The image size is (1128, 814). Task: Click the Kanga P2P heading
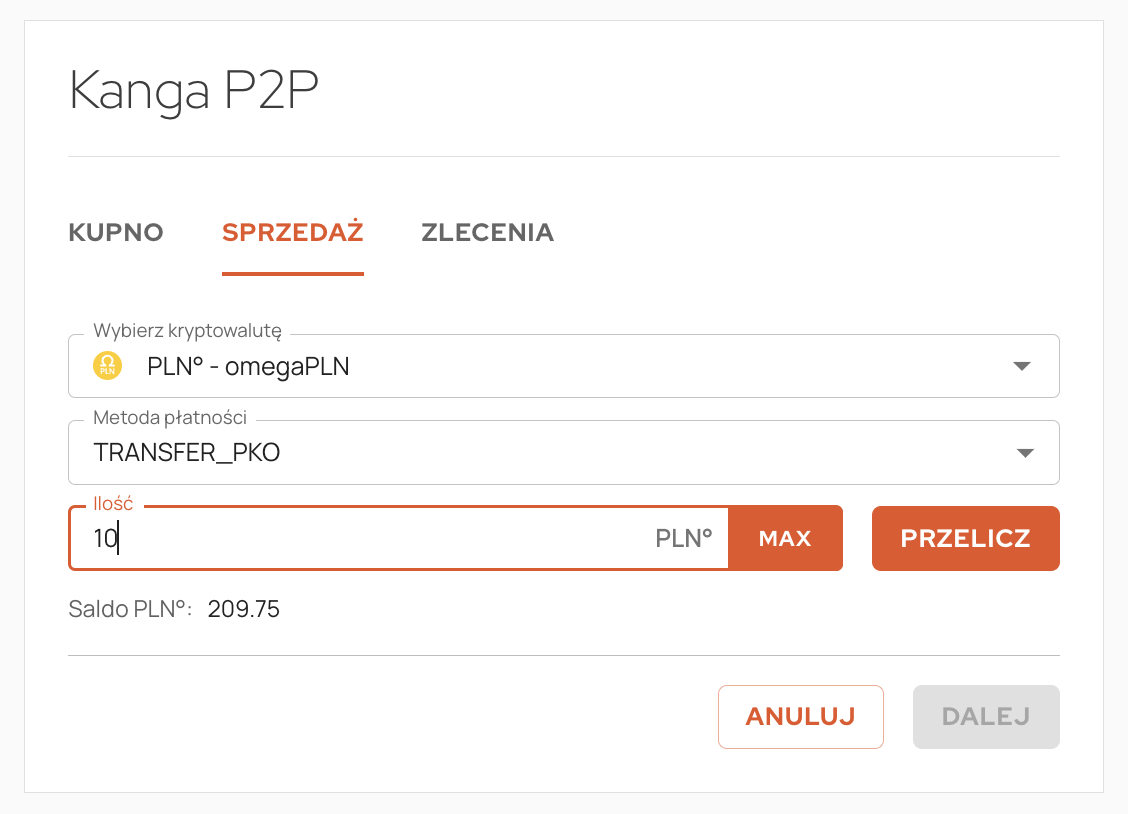click(x=194, y=91)
